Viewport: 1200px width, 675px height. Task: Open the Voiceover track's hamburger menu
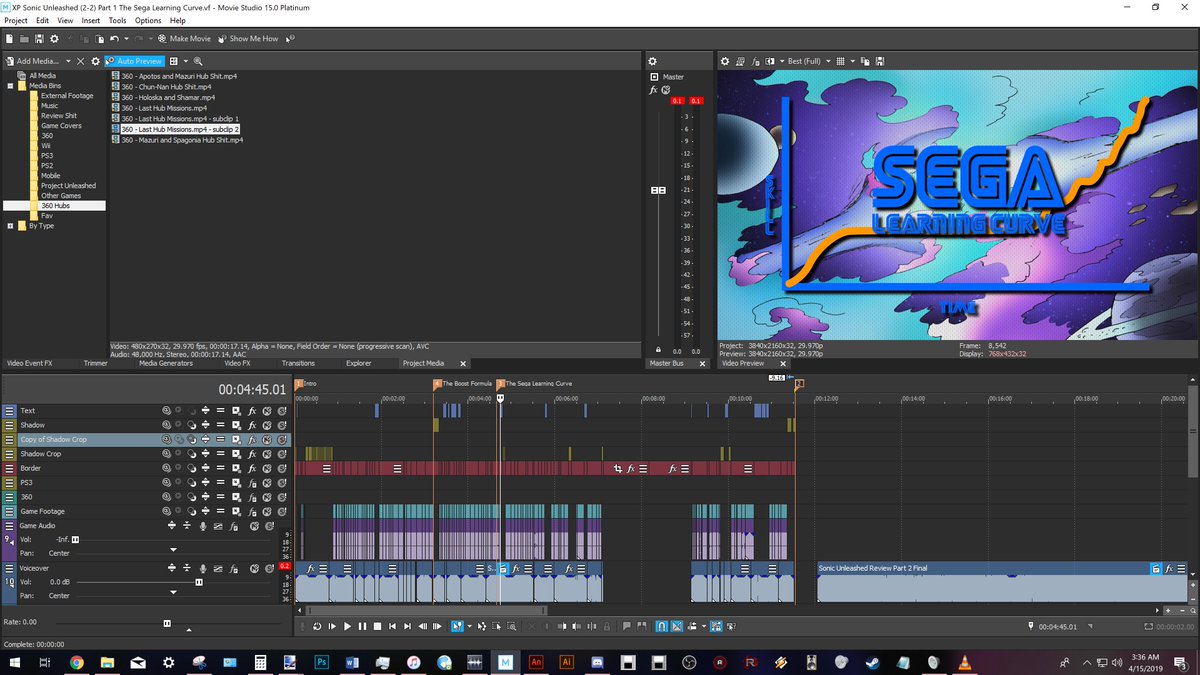(x=9, y=568)
